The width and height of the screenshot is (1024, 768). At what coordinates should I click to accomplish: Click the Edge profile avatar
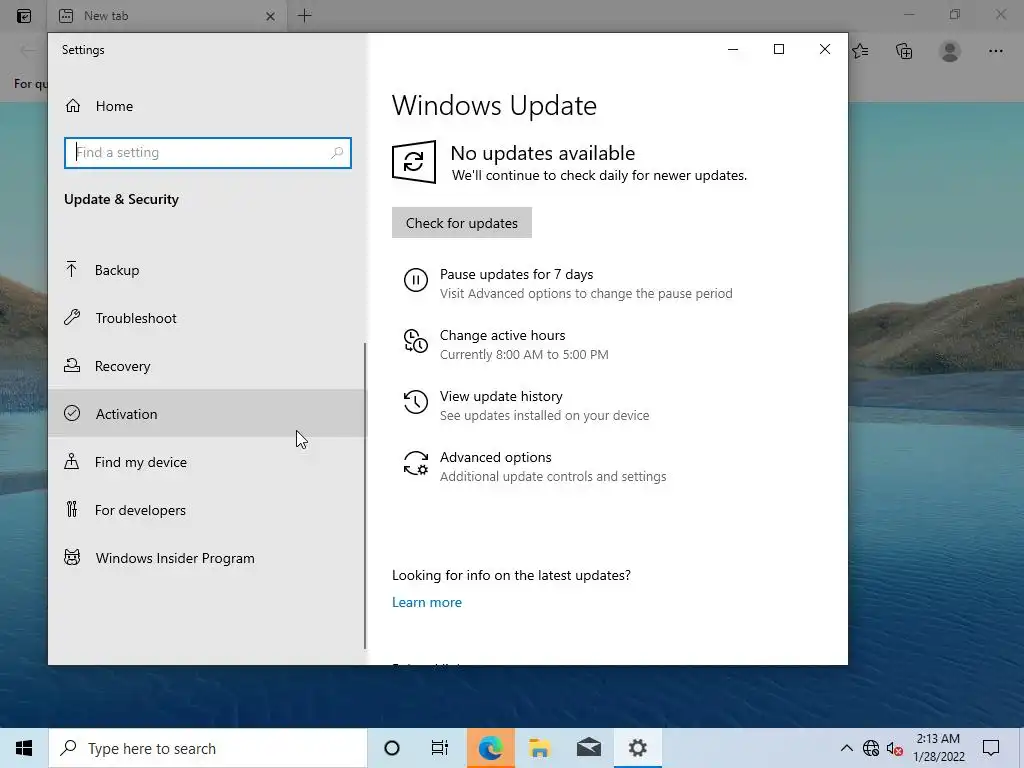[x=950, y=51]
